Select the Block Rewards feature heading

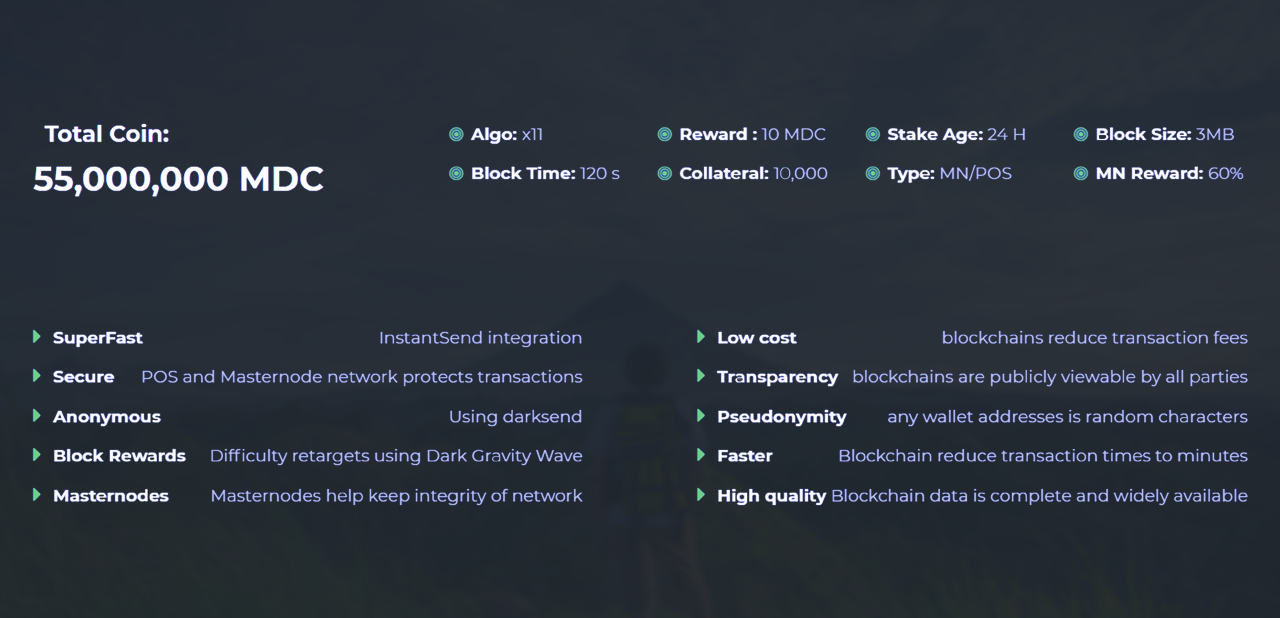[119, 456]
